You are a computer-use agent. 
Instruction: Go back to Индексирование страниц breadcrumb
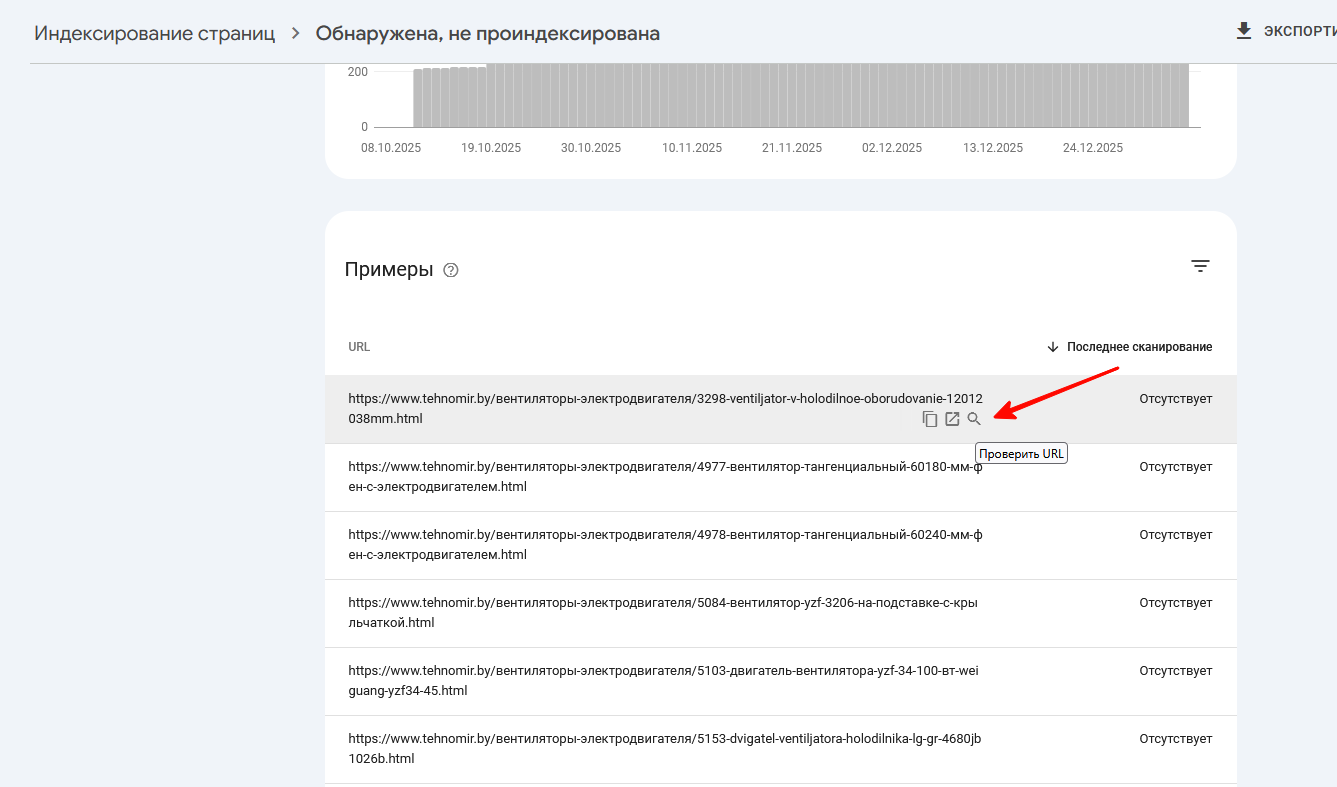click(x=154, y=33)
